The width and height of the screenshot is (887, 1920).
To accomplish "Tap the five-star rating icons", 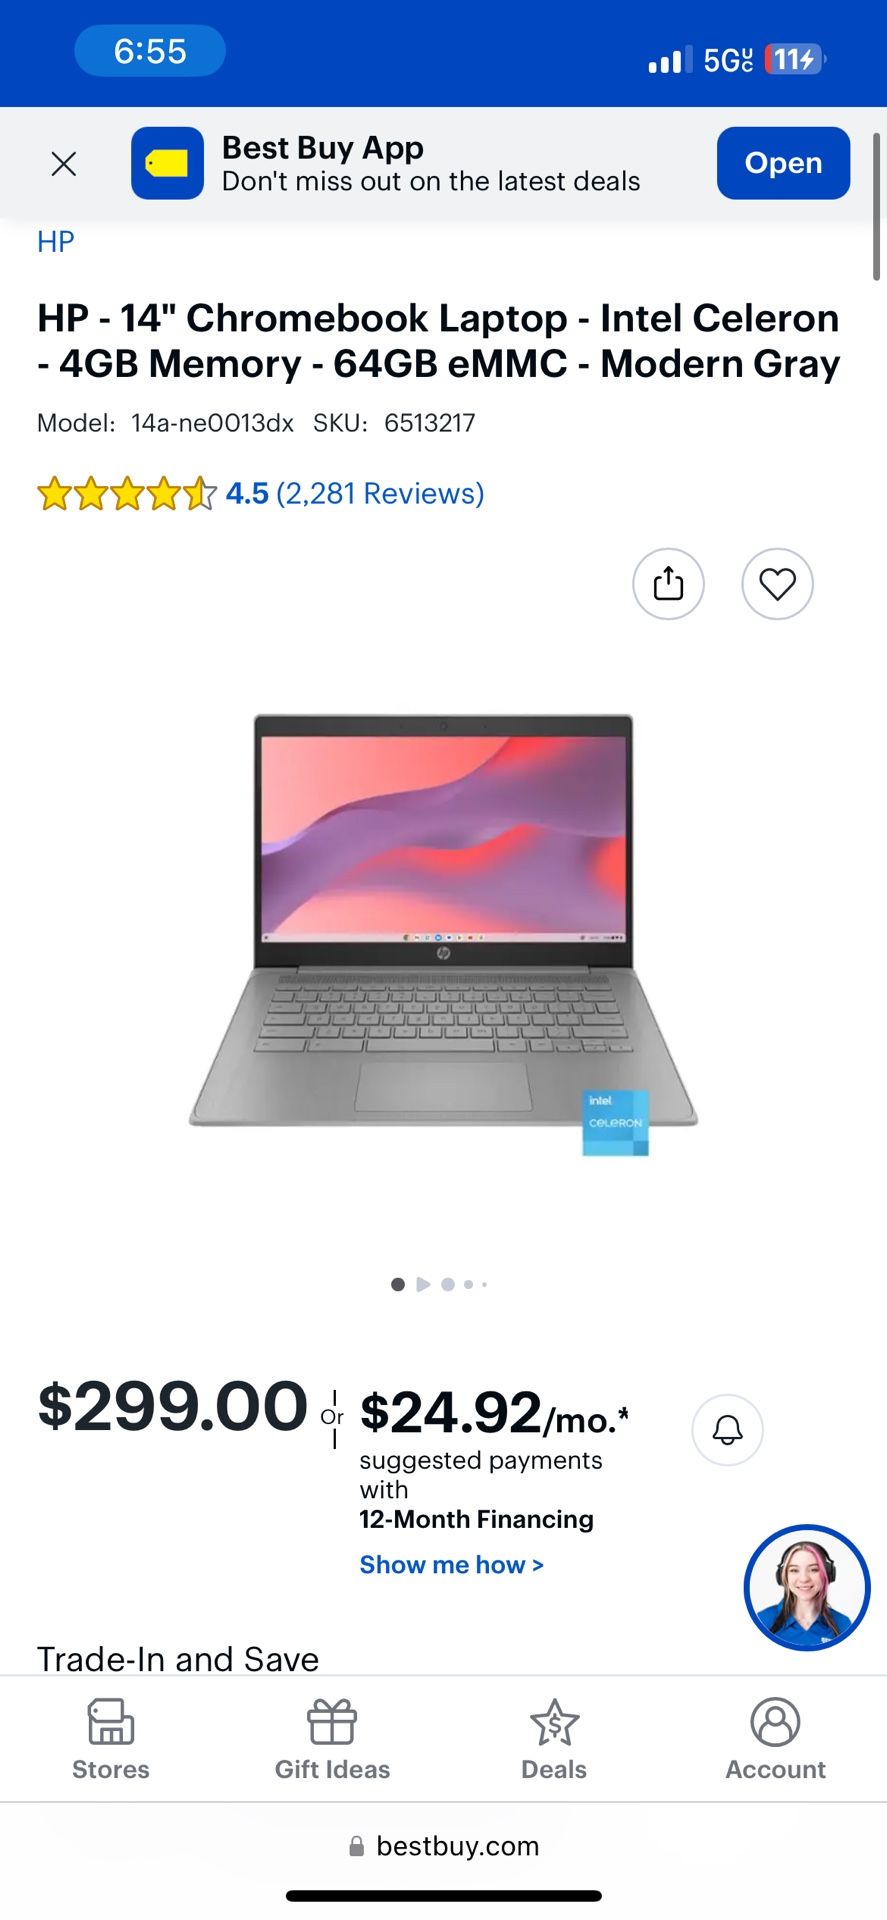I will point(127,494).
